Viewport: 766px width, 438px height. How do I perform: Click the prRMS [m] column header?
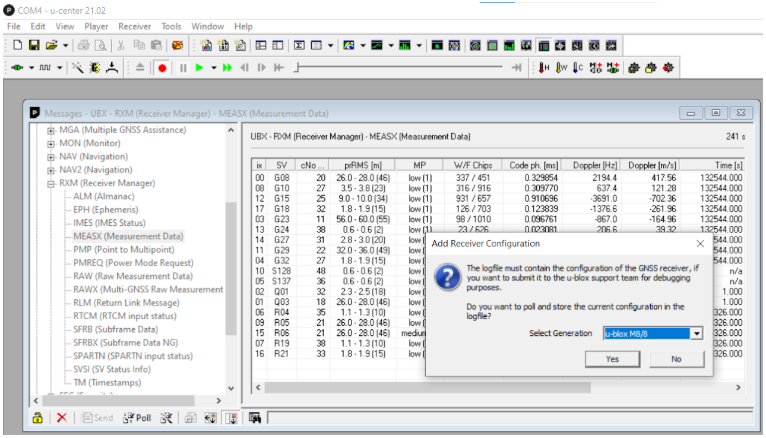(362, 165)
